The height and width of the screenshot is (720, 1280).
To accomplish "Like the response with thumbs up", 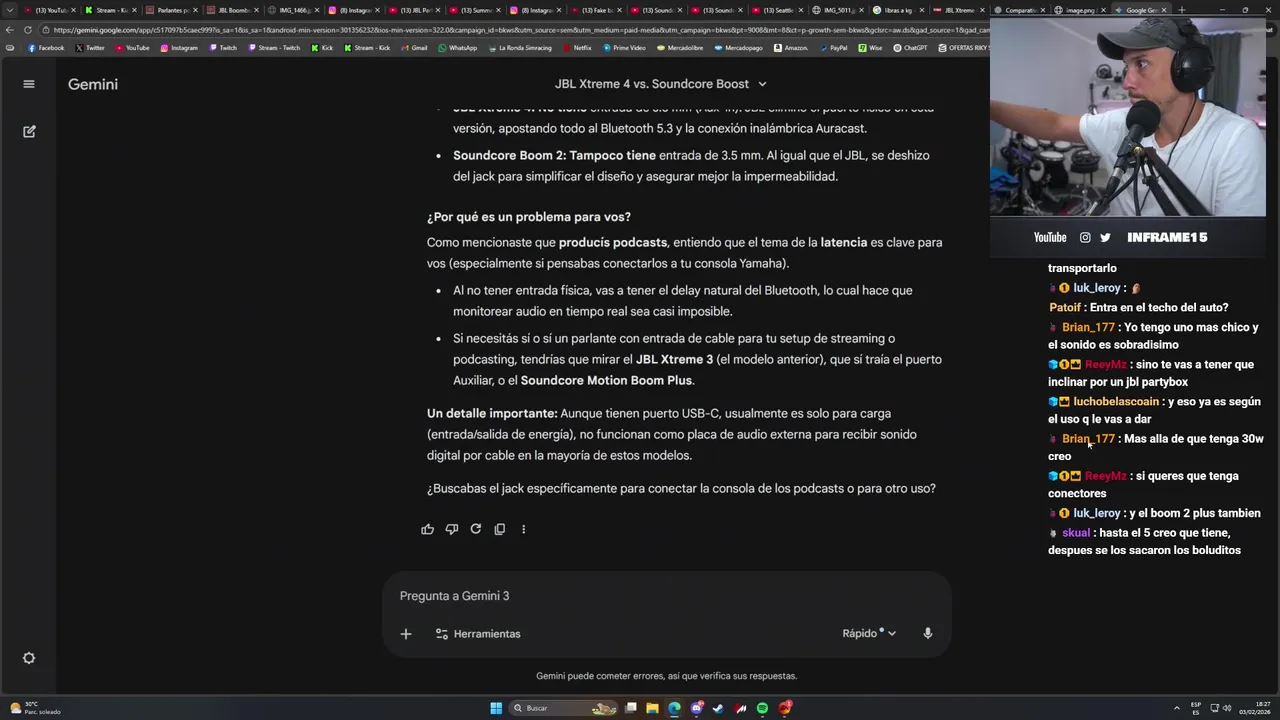I will (x=428, y=529).
